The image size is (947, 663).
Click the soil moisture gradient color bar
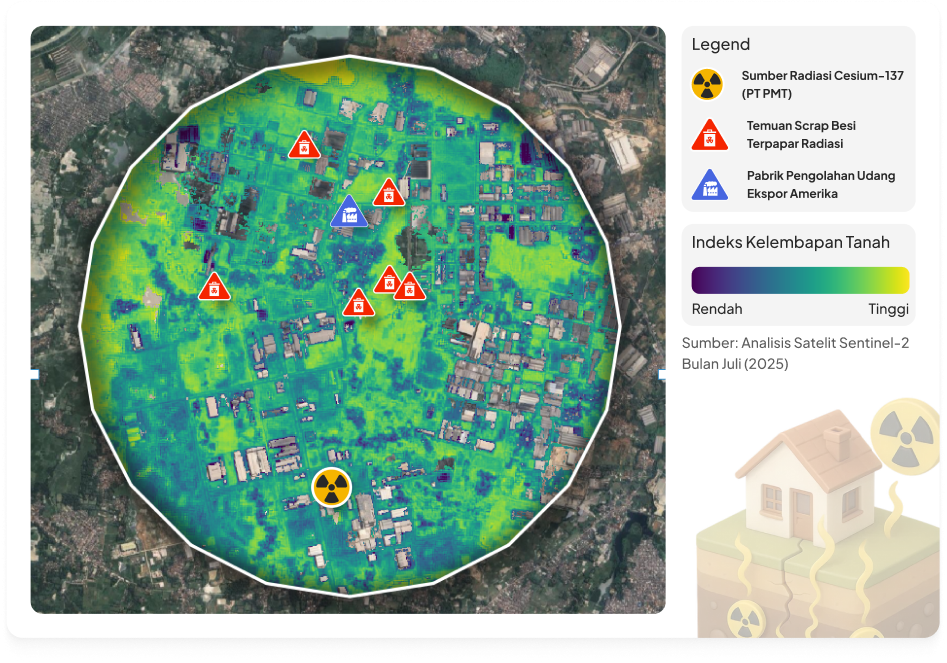pos(800,279)
